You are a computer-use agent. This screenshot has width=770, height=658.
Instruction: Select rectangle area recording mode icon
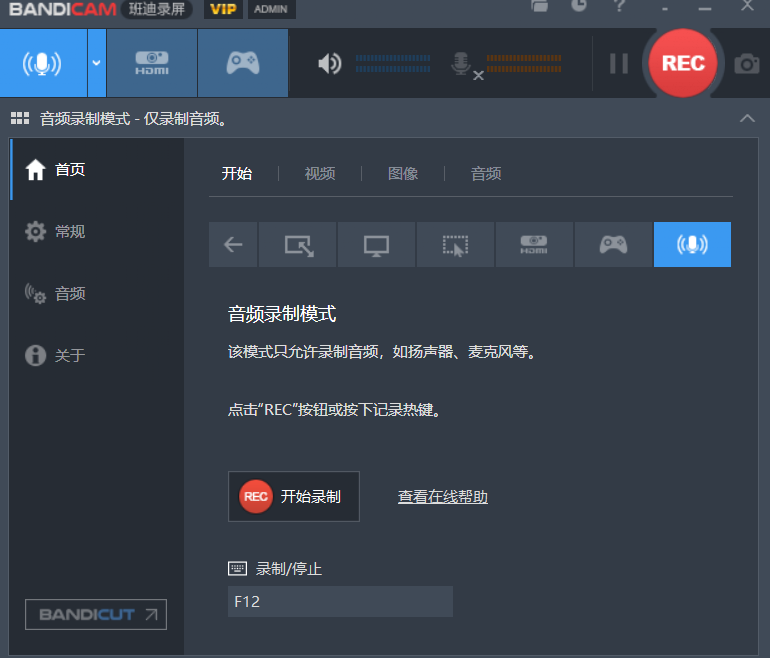pyautogui.click(x=298, y=245)
